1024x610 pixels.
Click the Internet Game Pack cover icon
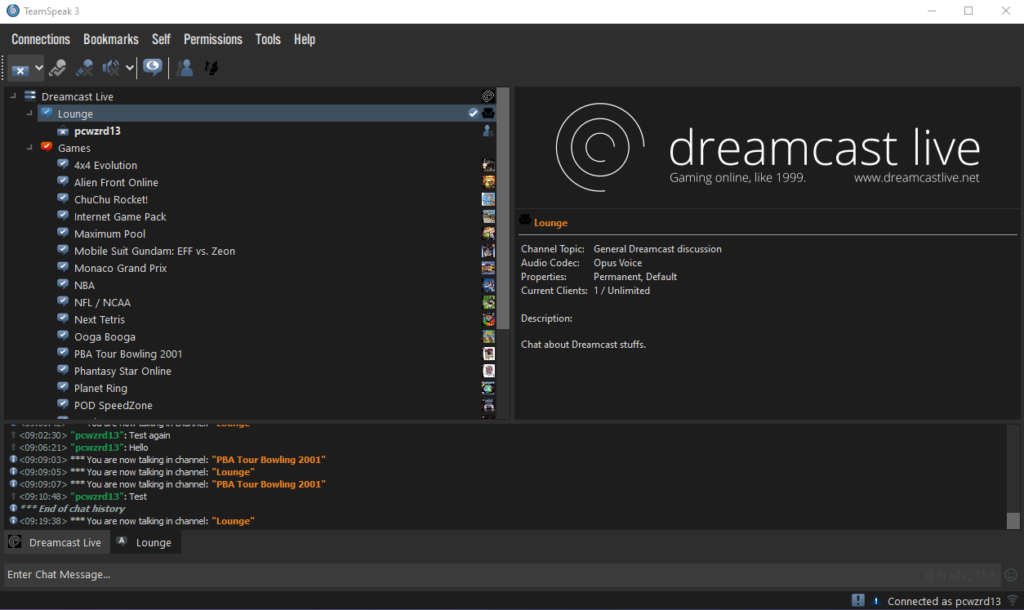(x=488, y=216)
